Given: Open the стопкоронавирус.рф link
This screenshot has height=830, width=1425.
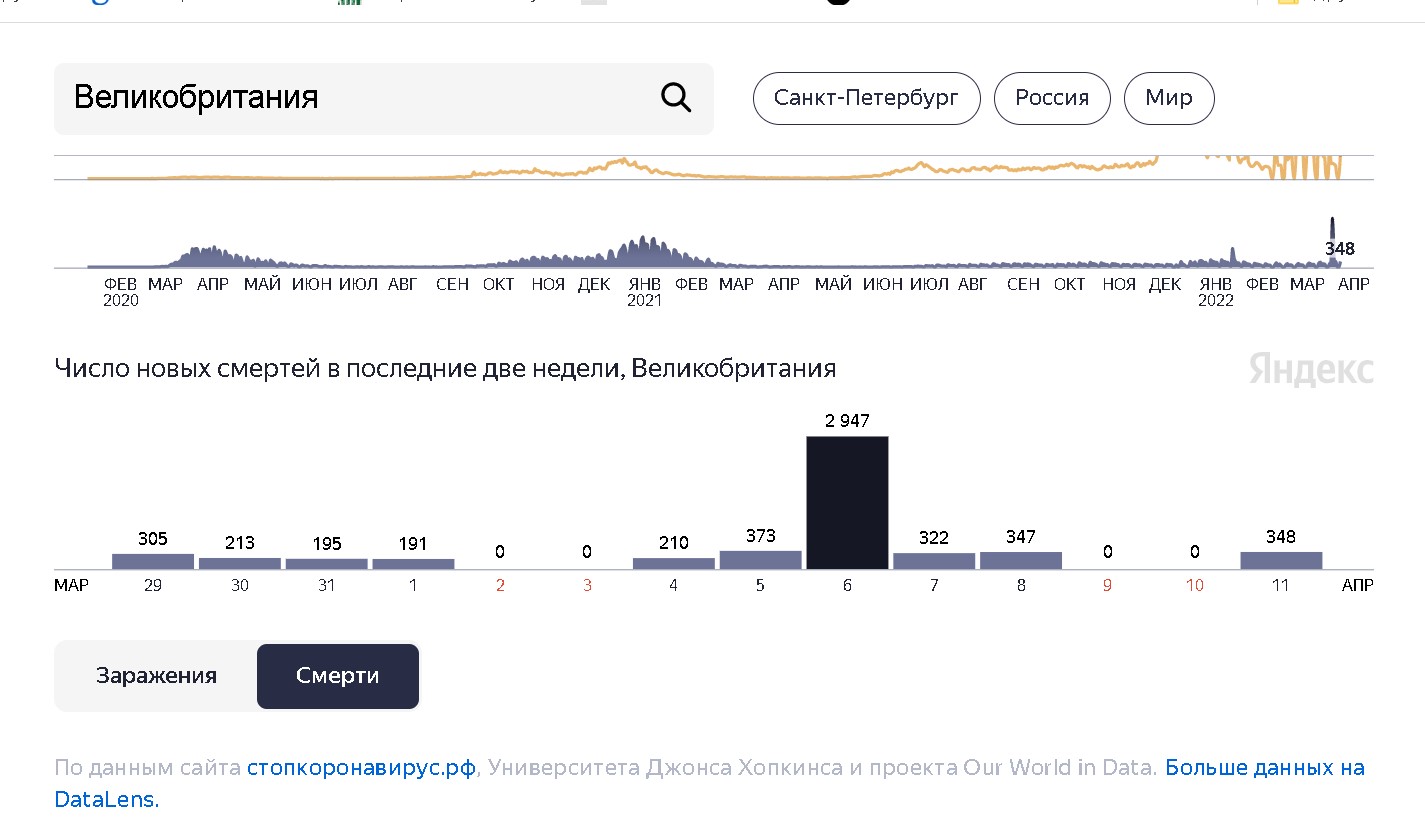Looking at the screenshot, I should (361, 768).
